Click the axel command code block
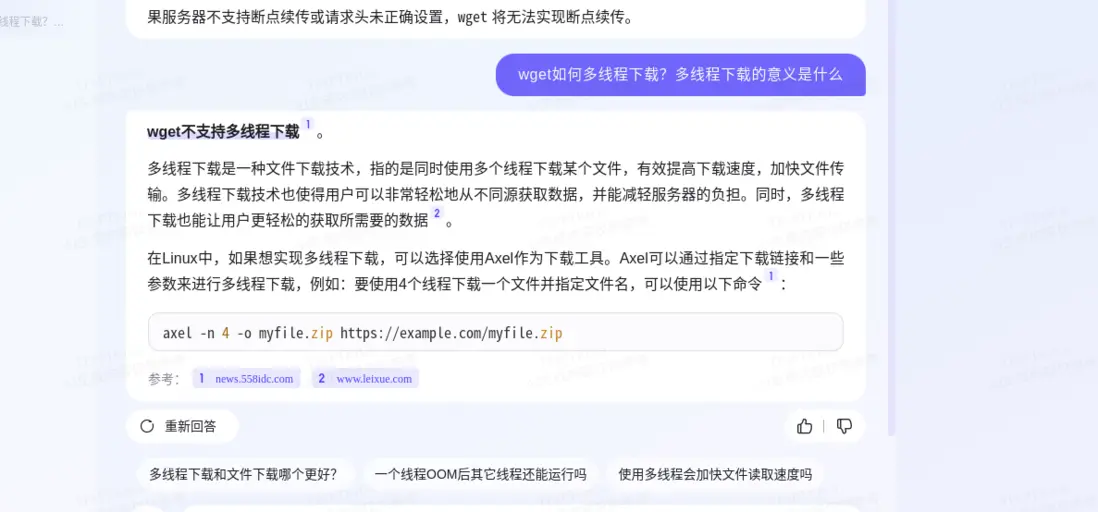The height and width of the screenshot is (512, 1098). pos(496,332)
